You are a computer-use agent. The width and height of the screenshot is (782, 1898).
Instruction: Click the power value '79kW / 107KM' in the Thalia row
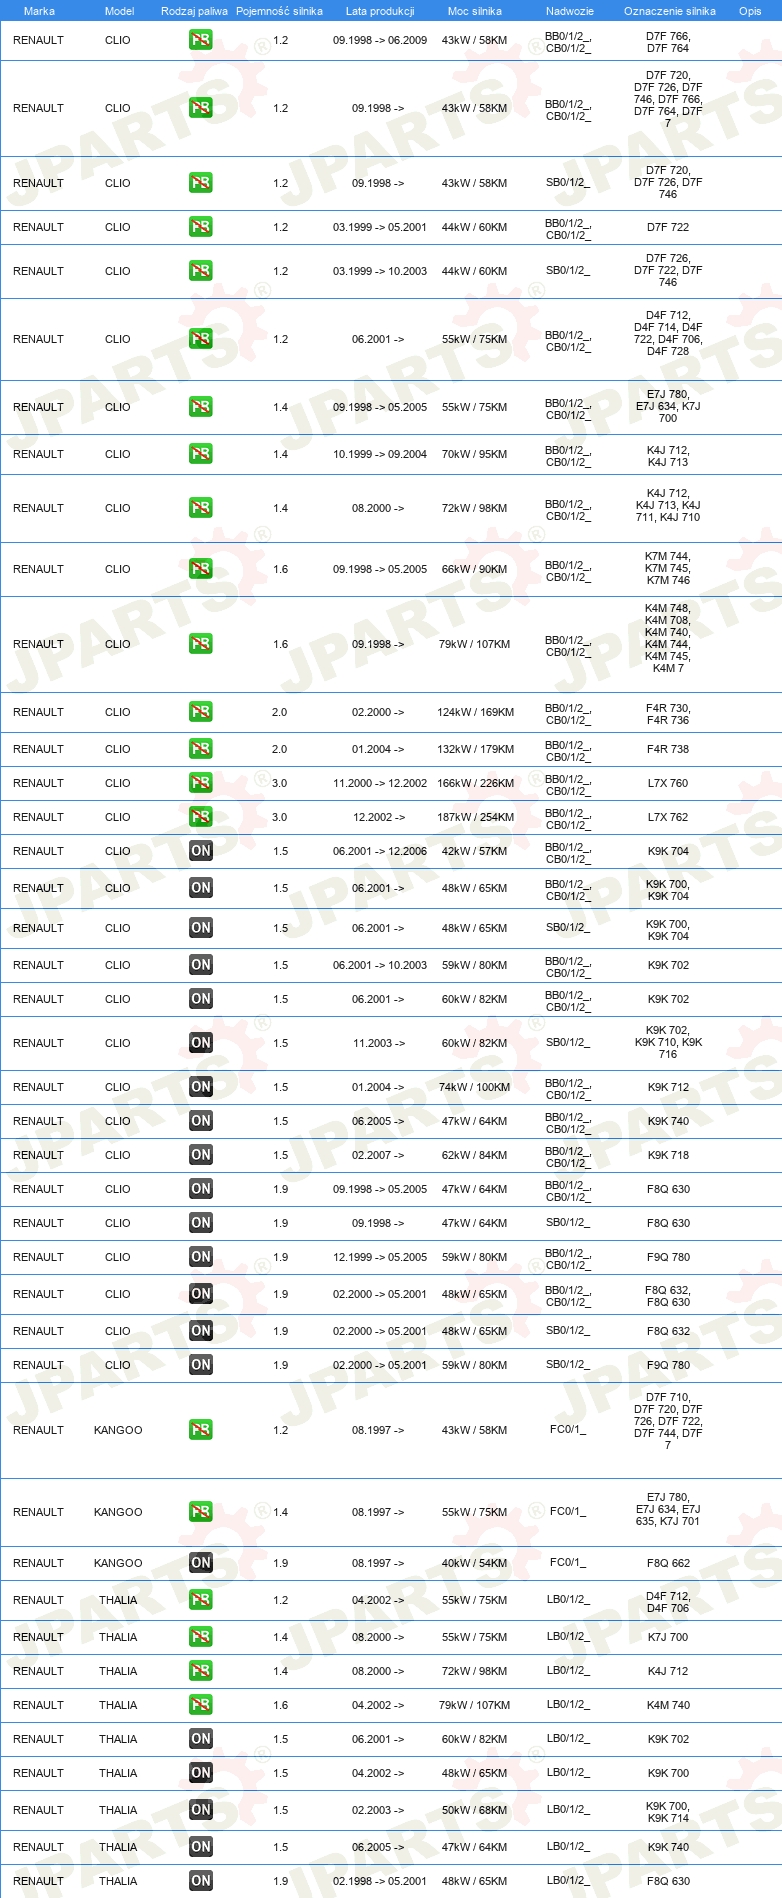point(475,1705)
